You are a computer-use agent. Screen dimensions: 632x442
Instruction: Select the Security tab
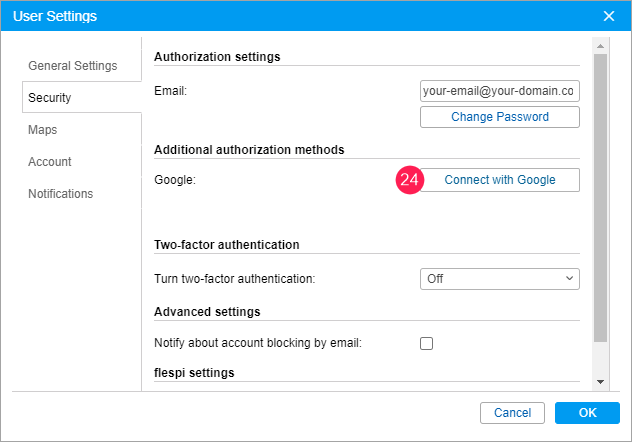point(50,98)
